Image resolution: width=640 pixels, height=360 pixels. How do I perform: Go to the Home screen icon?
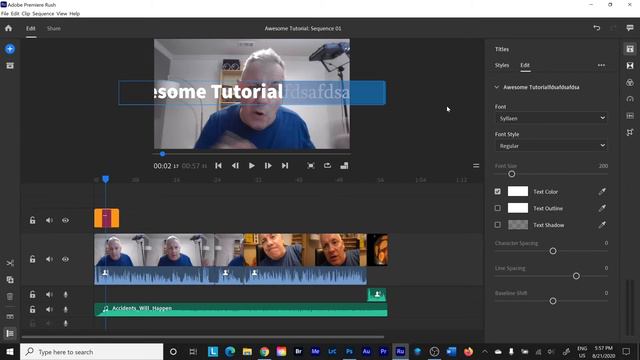(9, 28)
